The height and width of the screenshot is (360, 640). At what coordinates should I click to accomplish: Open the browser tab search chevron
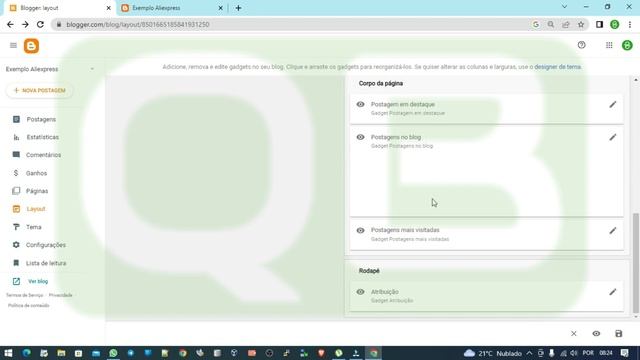pyautogui.click(x=564, y=7)
